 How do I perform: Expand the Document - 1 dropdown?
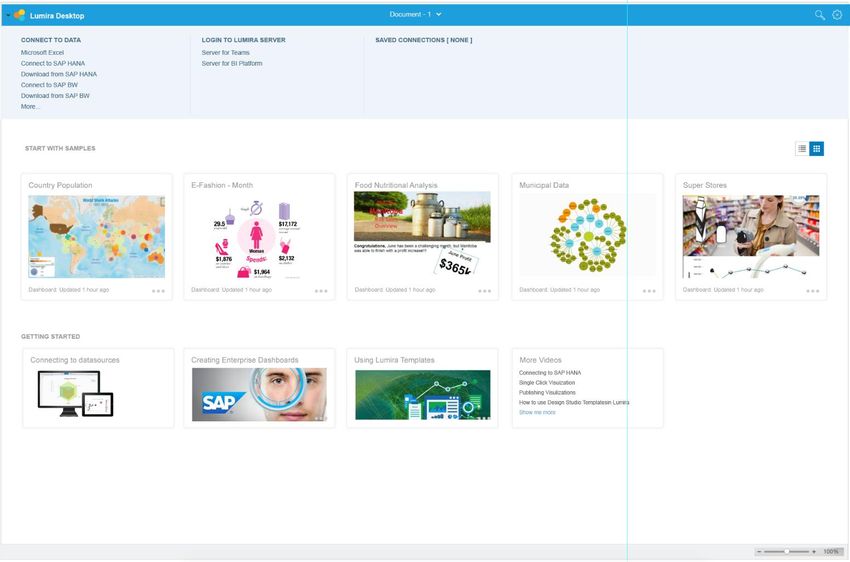point(415,15)
